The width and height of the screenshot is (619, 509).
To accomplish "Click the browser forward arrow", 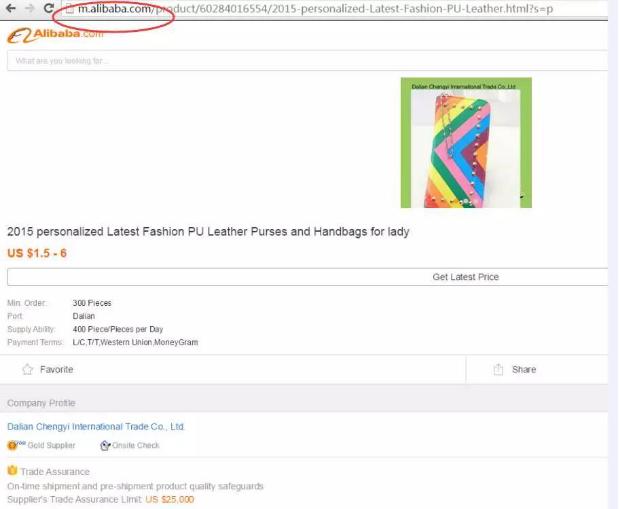I will pyautogui.click(x=30, y=8).
